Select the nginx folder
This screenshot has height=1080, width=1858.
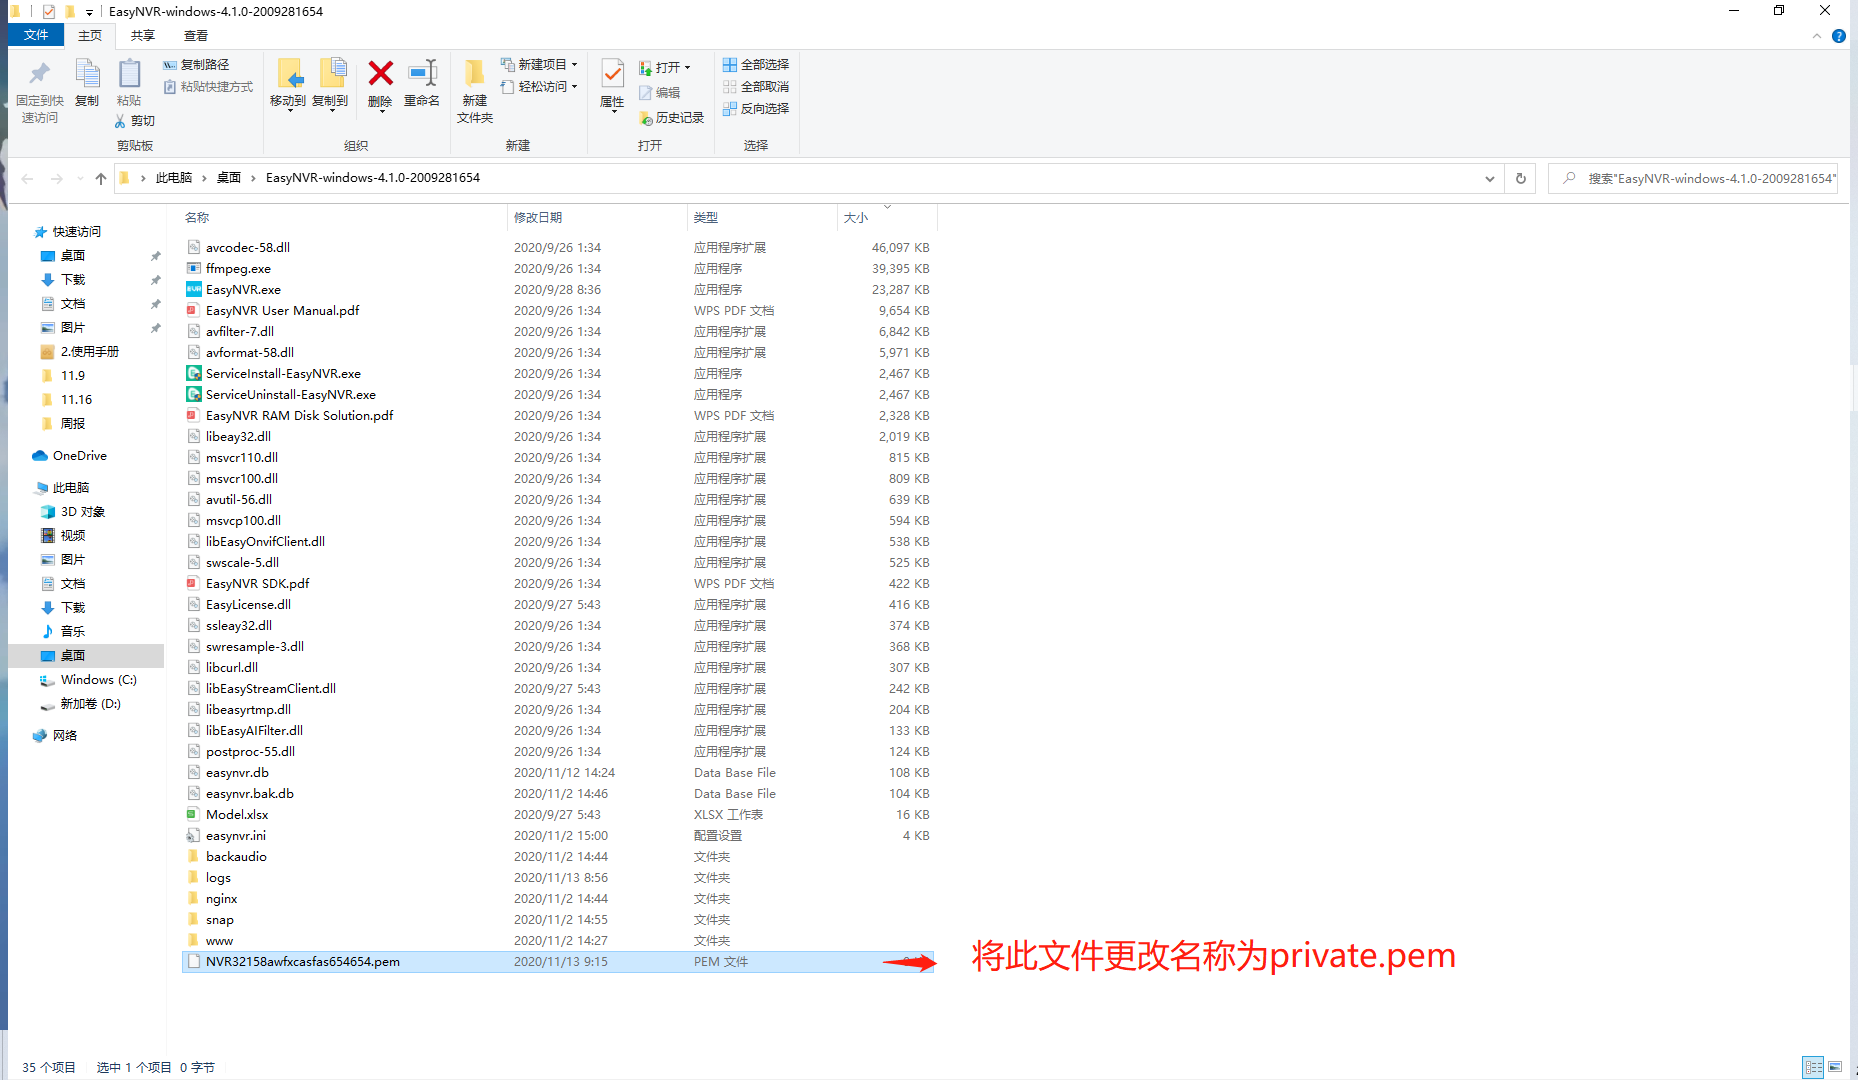221,899
